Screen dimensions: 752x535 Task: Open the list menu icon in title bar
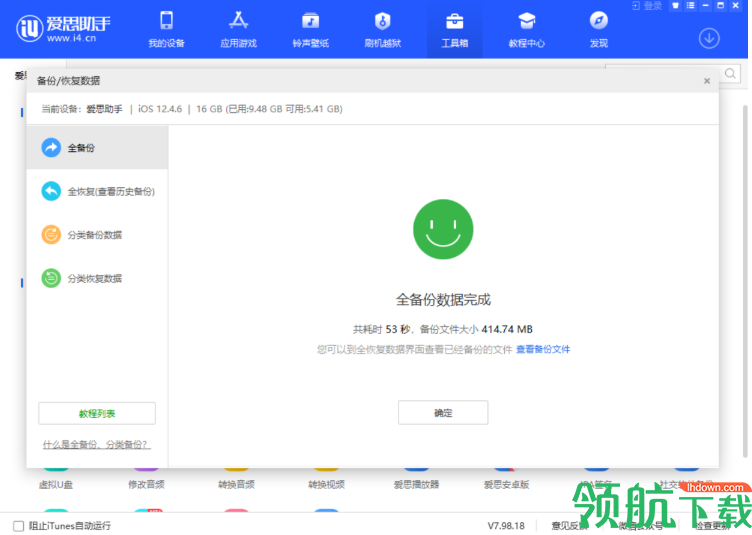click(x=690, y=6)
